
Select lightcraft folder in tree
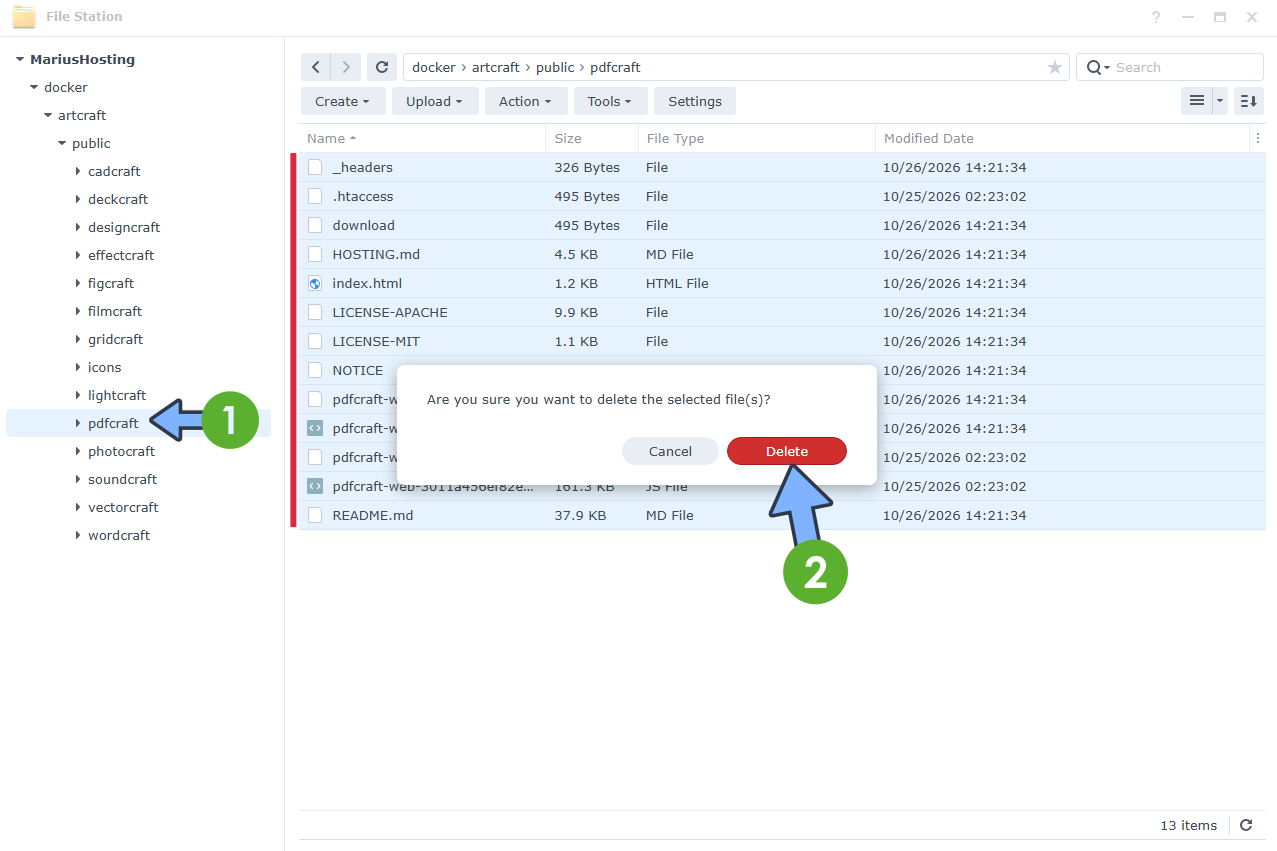click(x=117, y=395)
